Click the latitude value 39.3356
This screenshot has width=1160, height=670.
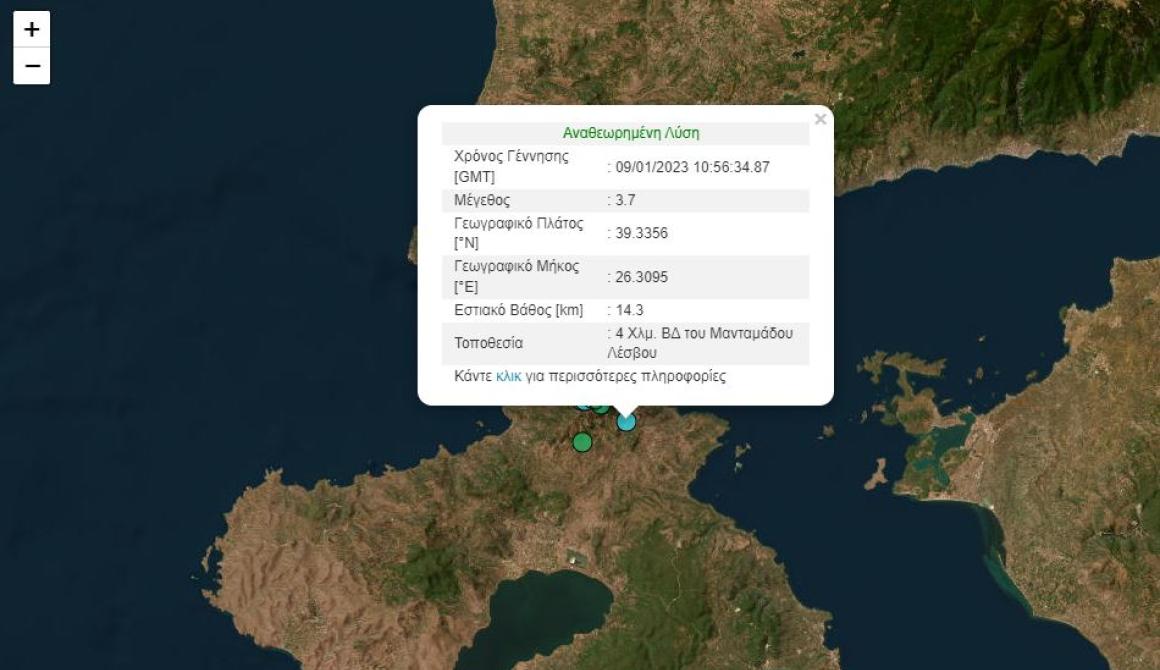[641, 233]
